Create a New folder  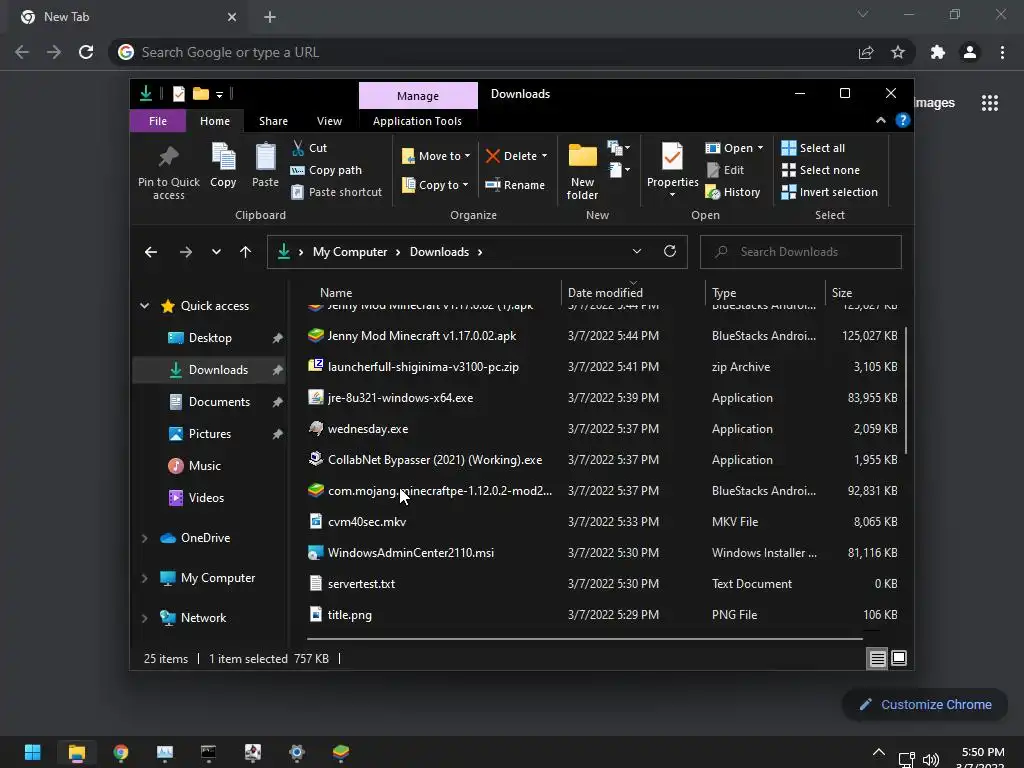pyautogui.click(x=582, y=171)
